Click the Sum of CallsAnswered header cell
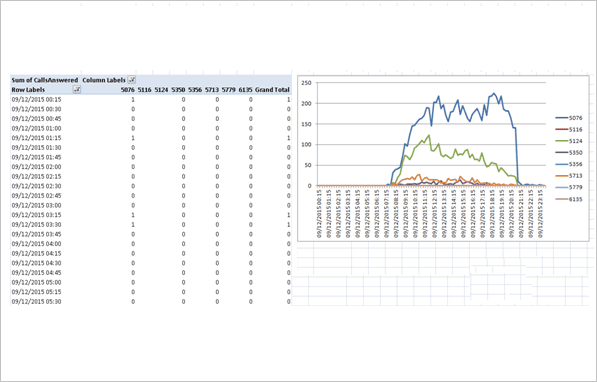This screenshot has height=382, width=597. point(45,80)
